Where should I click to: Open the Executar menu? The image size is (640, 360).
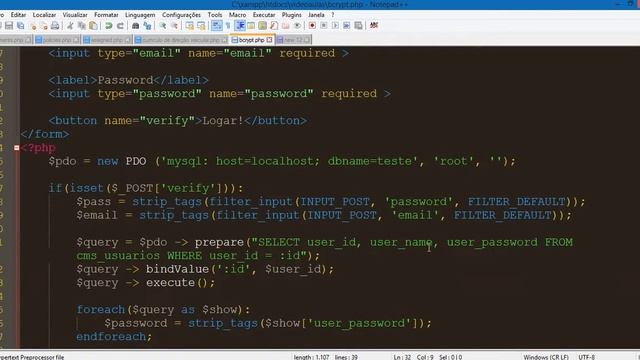[x=264, y=15]
